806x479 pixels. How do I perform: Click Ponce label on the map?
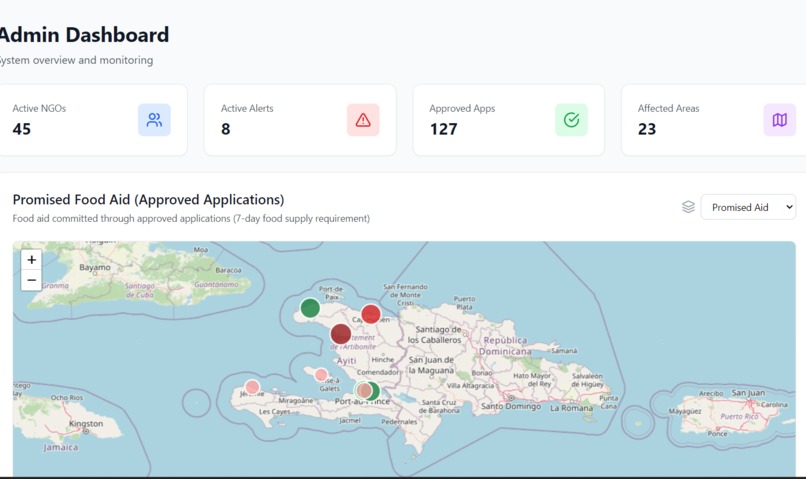(x=717, y=434)
